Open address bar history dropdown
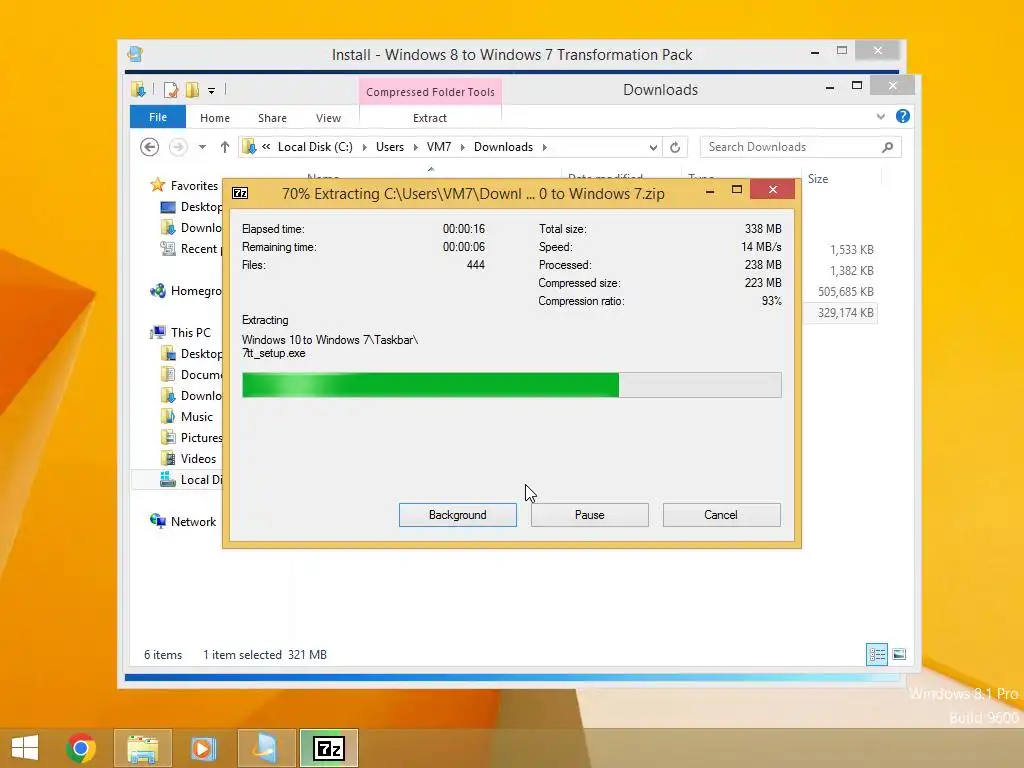Viewport: 1024px width, 768px height. pyautogui.click(x=652, y=148)
